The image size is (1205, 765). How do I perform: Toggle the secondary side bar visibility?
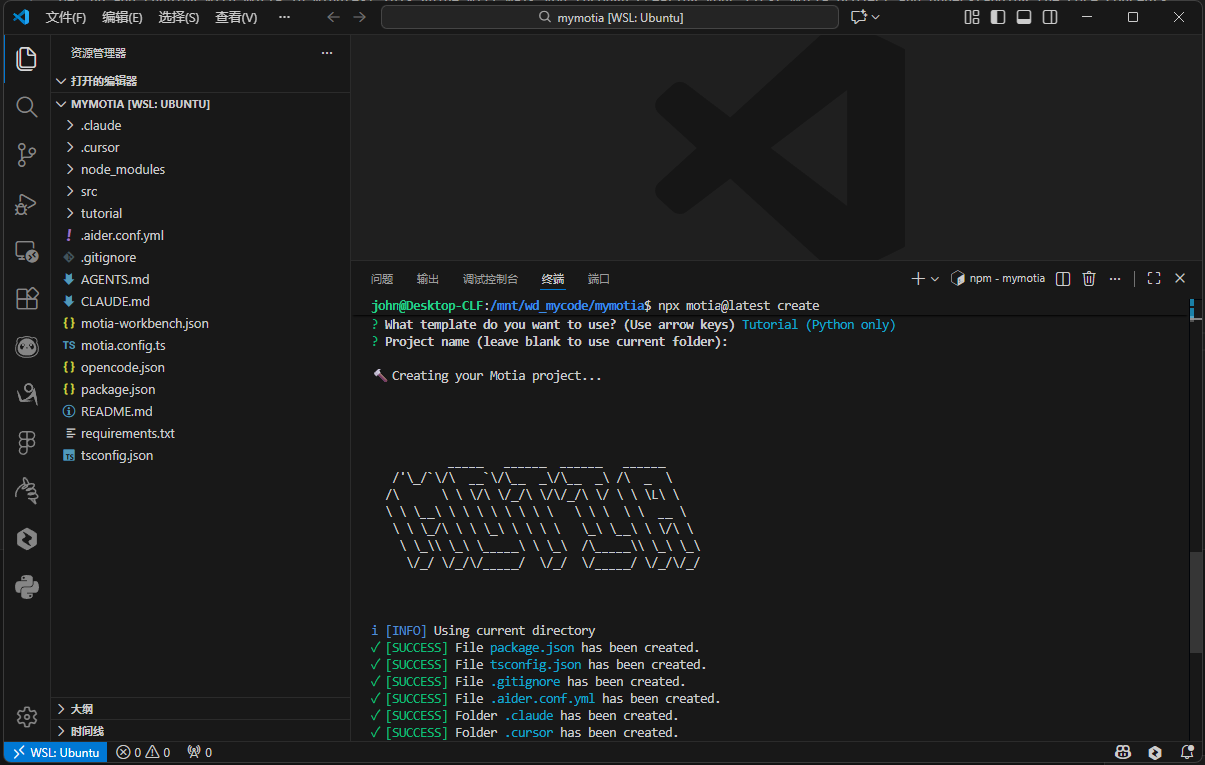[1050, 17]
